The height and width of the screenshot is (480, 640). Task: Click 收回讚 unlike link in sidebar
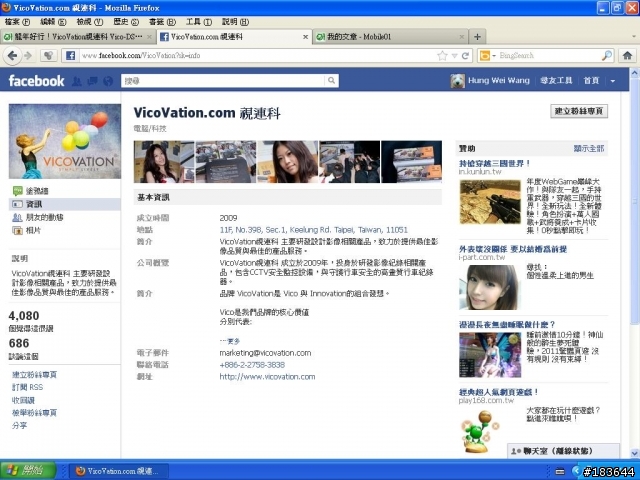(x=23, y=400)
